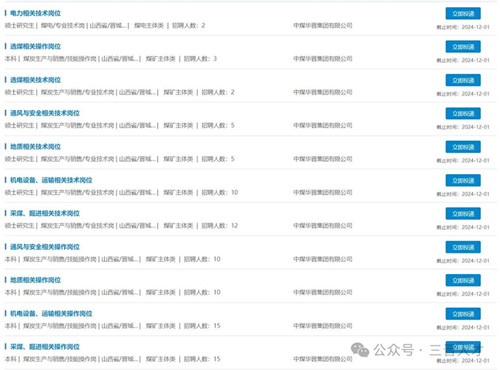Click 立即投递 for the 通风与安全相关操作岗位 job
This screenshot has height=370, width=500.
463,247
